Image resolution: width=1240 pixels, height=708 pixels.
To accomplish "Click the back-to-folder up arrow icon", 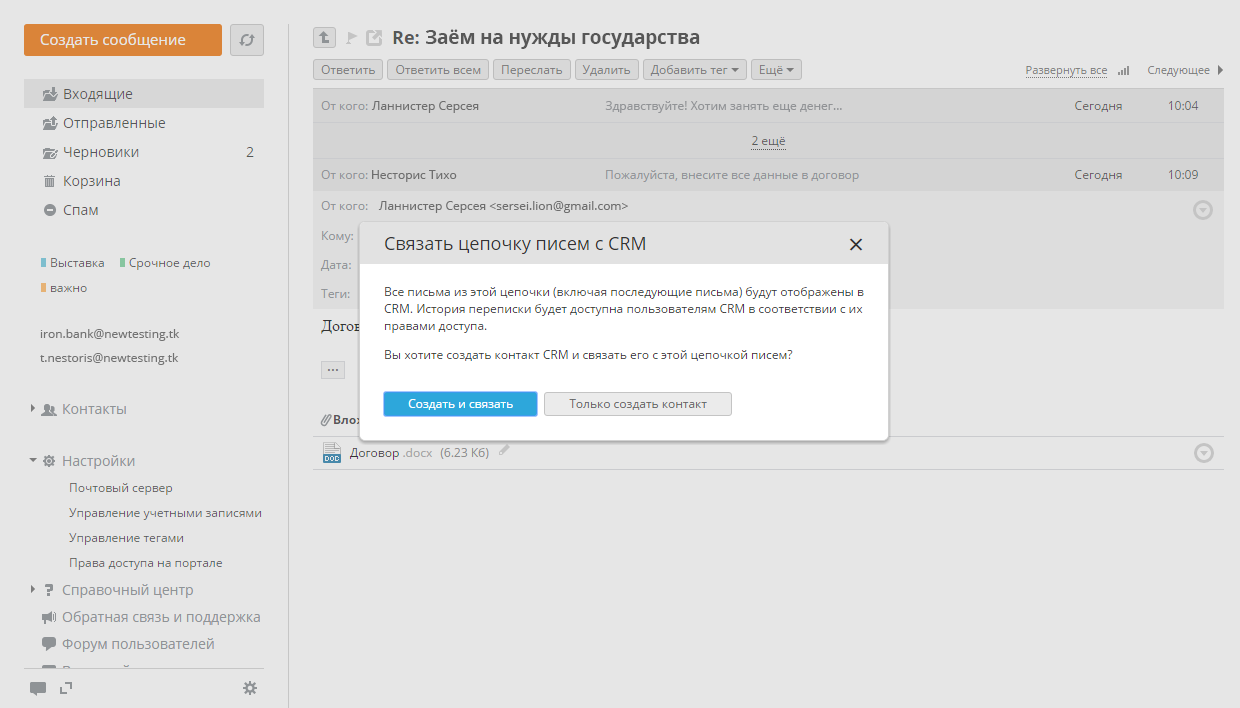I will click(324, 38).
